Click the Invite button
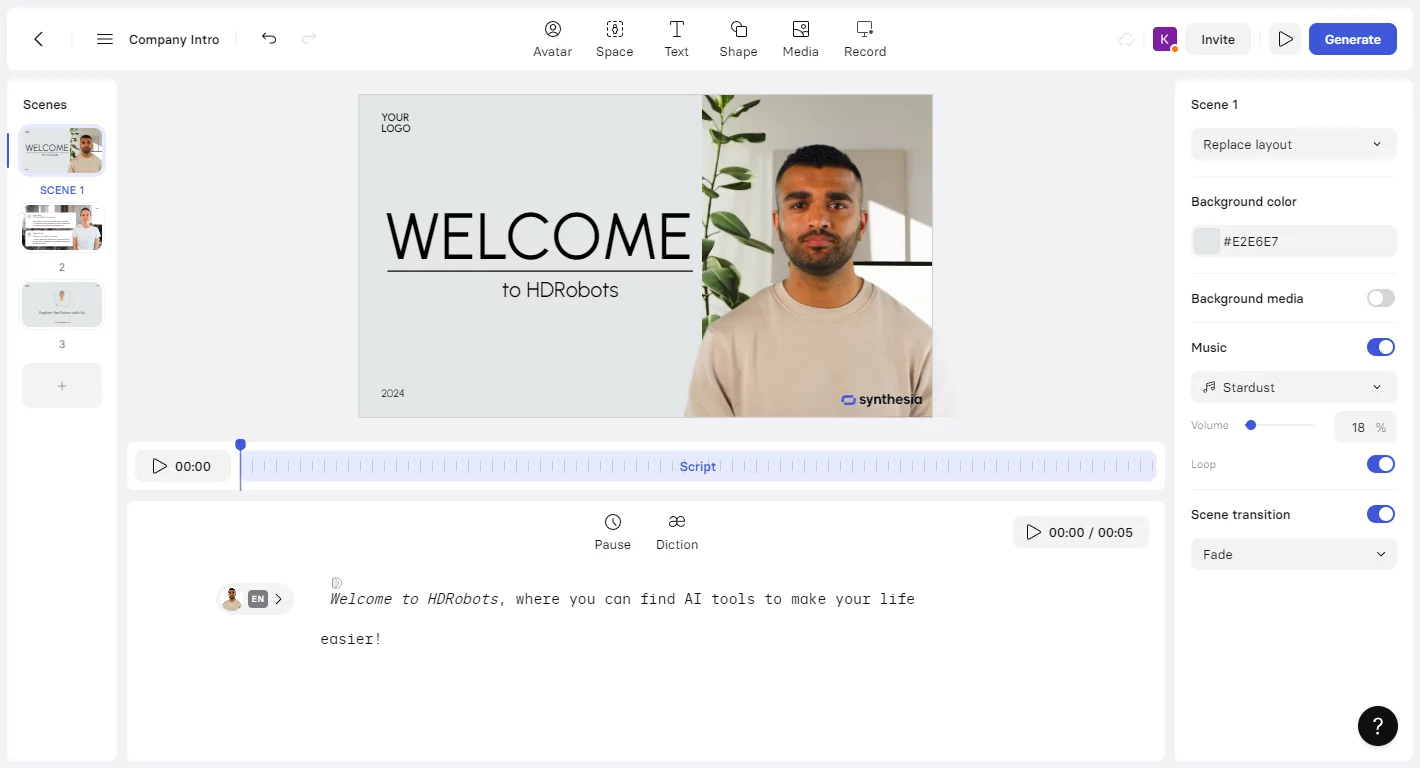The width and height of the screenshot is (1420, 768). [1217, 39]
